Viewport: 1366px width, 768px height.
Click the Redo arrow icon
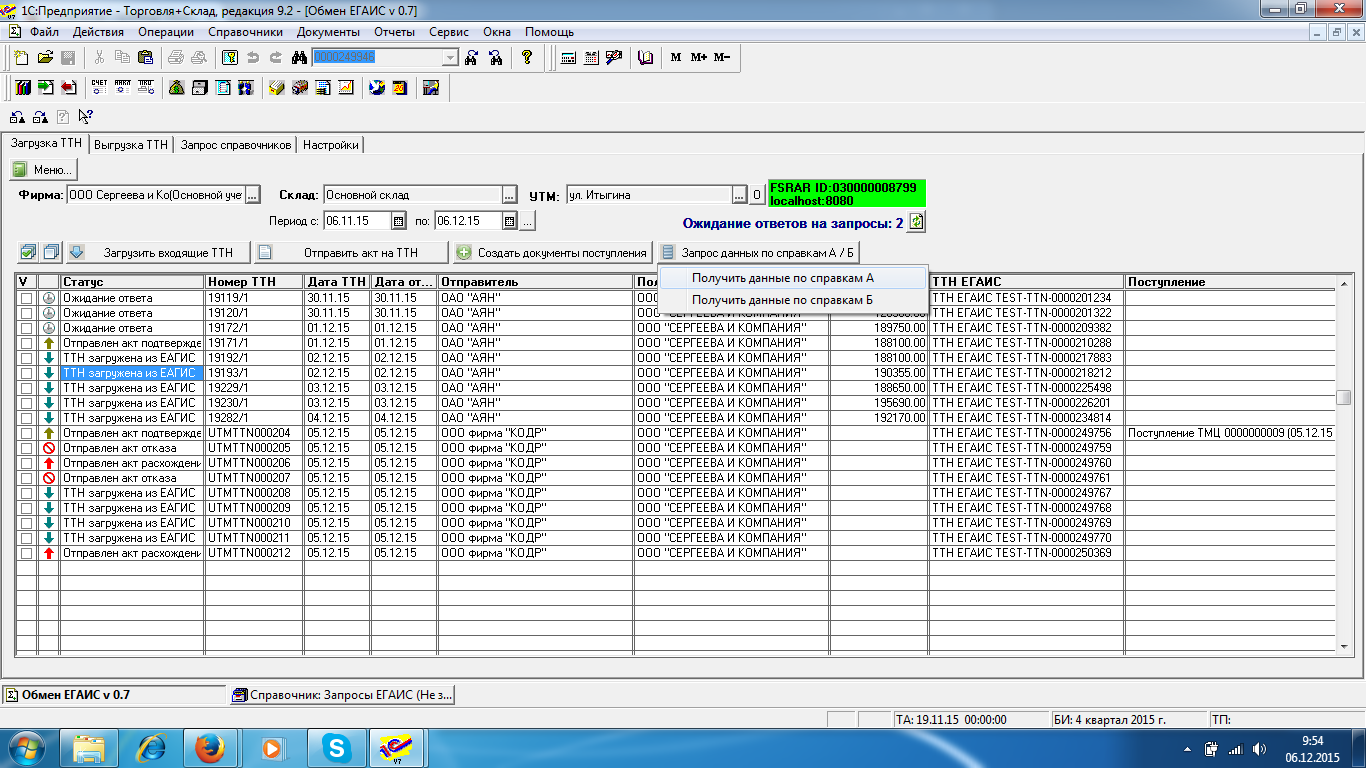(x=274, y=58)
